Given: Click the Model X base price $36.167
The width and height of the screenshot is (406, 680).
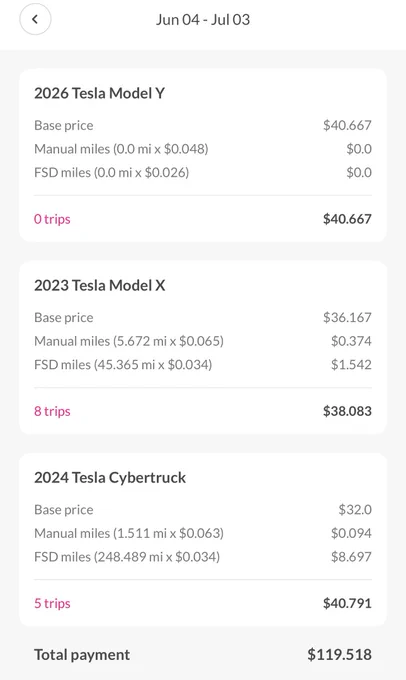Looking at the screenshot, I should [x=347, y=317].
